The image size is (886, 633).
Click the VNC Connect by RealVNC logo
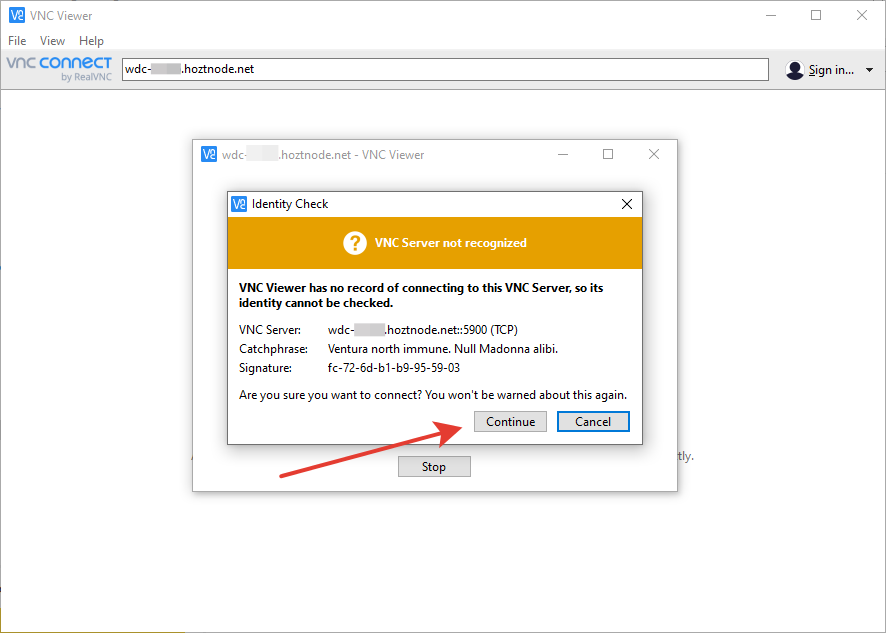(59, 69)
